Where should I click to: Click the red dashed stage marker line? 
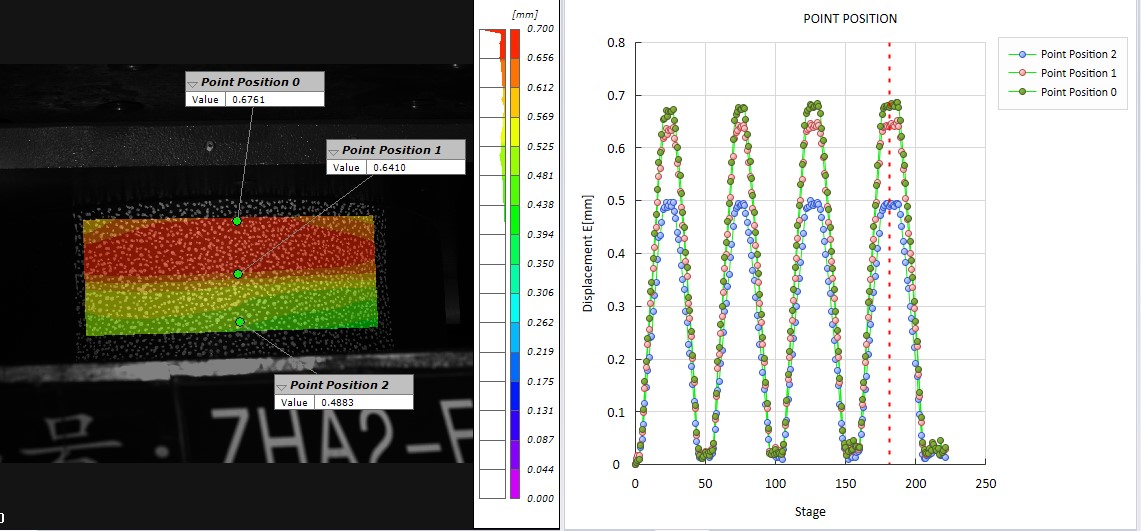click(x=890, y=300)
